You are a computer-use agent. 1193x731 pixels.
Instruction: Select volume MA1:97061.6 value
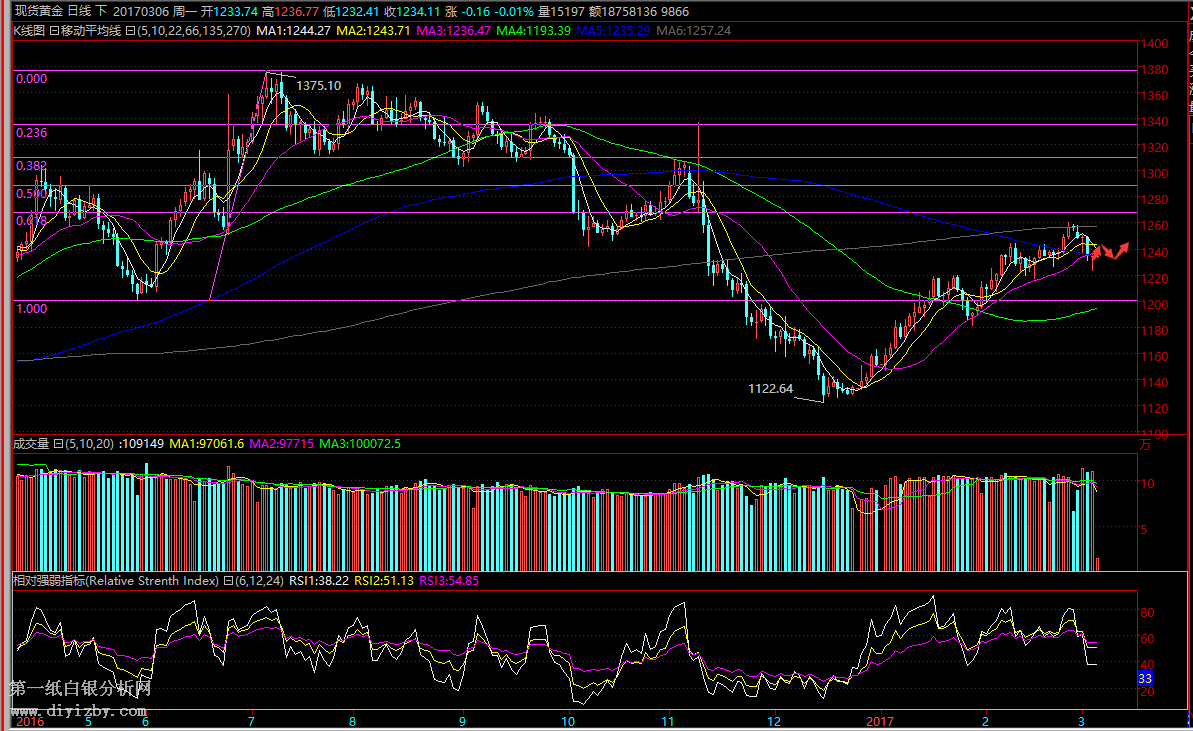coord(206,443)
